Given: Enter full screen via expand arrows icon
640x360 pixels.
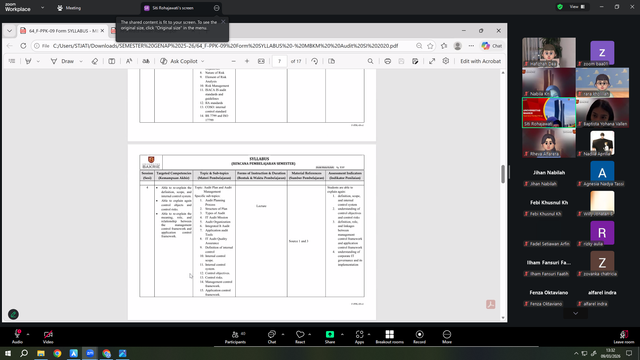Looking at the screenshot, I should 432,61.
